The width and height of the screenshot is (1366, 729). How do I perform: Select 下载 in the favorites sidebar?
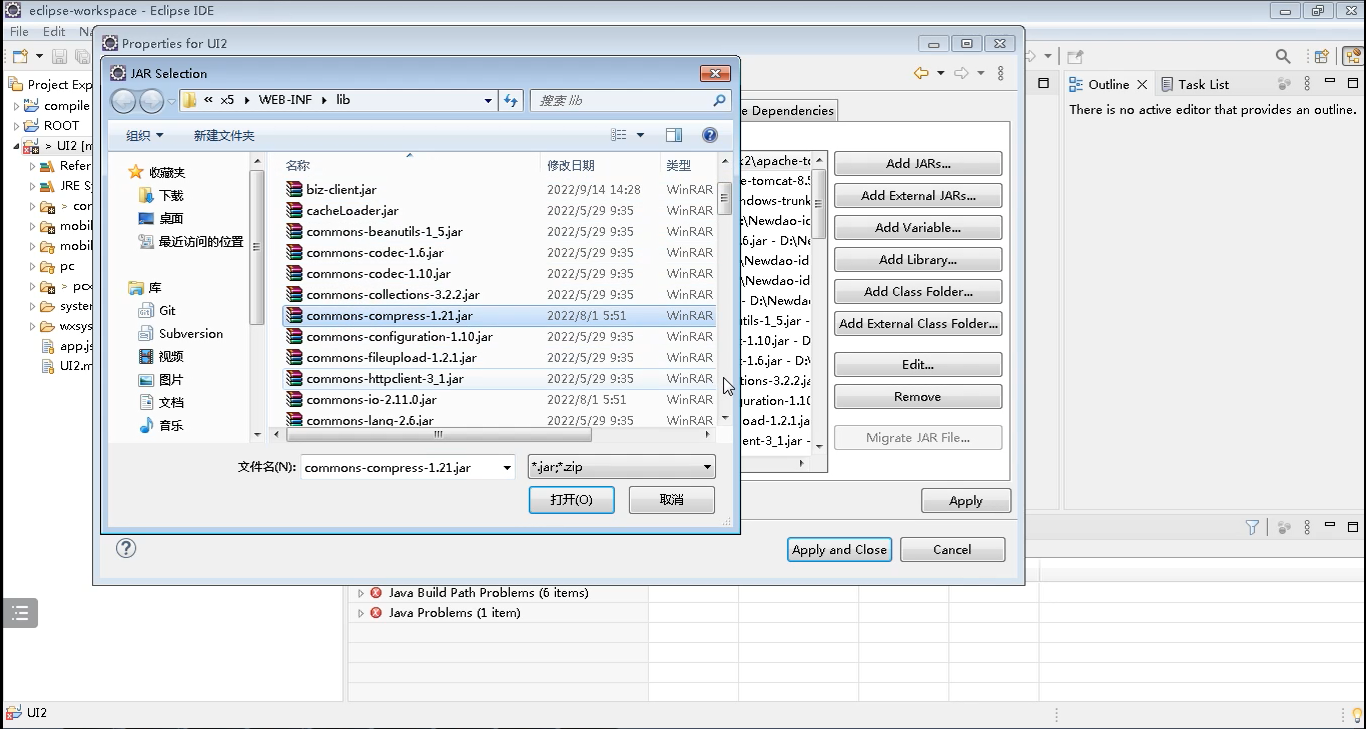(171, 195)
